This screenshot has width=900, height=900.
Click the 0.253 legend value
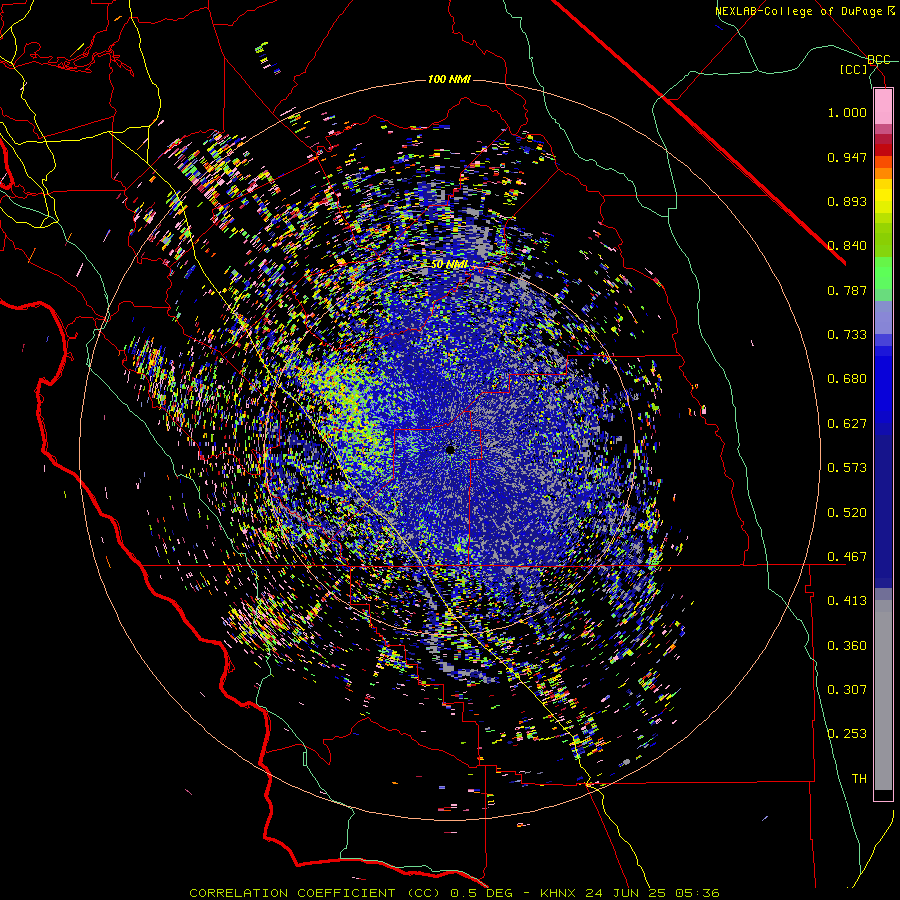coord(847,734)
